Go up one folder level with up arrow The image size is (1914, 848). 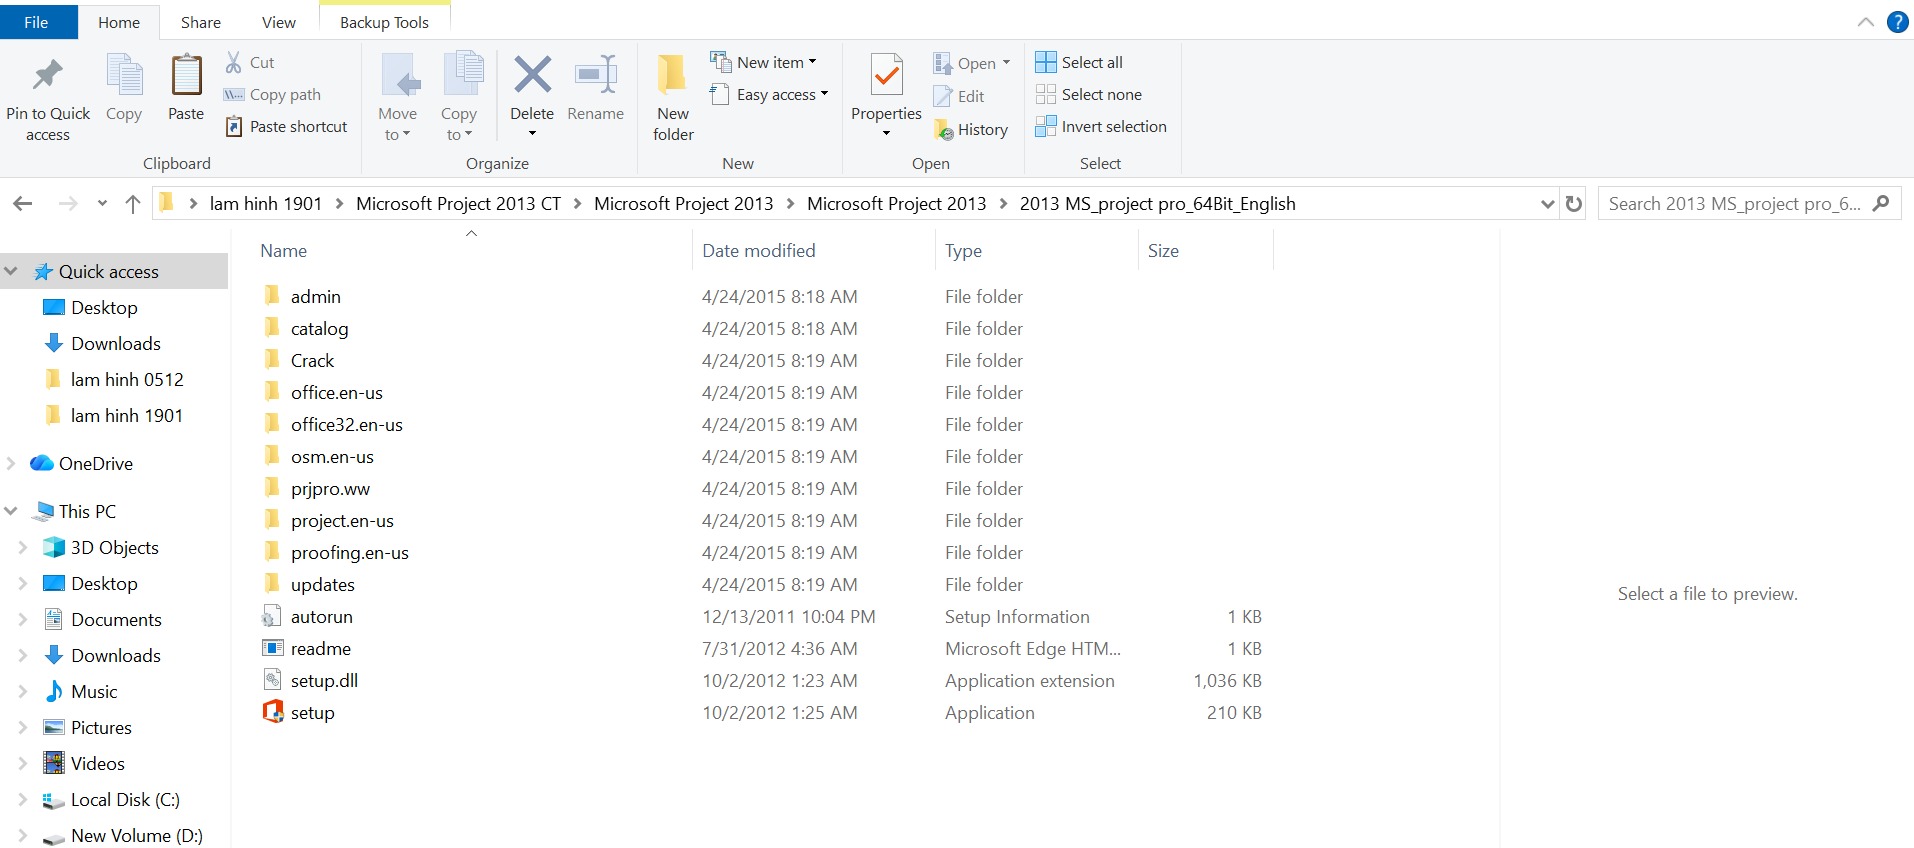133,204
